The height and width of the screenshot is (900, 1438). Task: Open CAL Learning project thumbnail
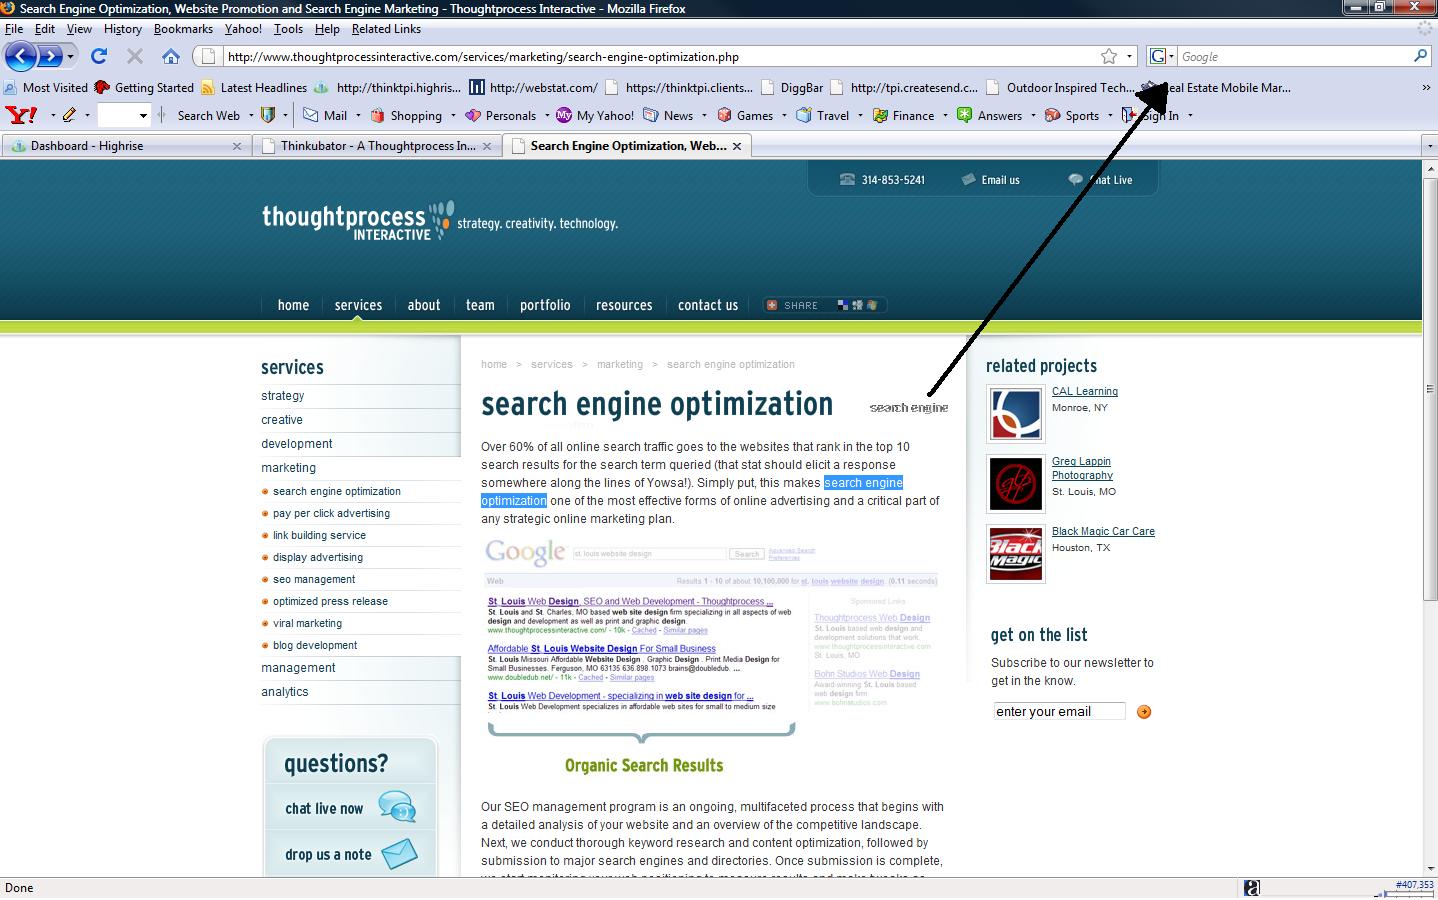tap(1016, 414)
